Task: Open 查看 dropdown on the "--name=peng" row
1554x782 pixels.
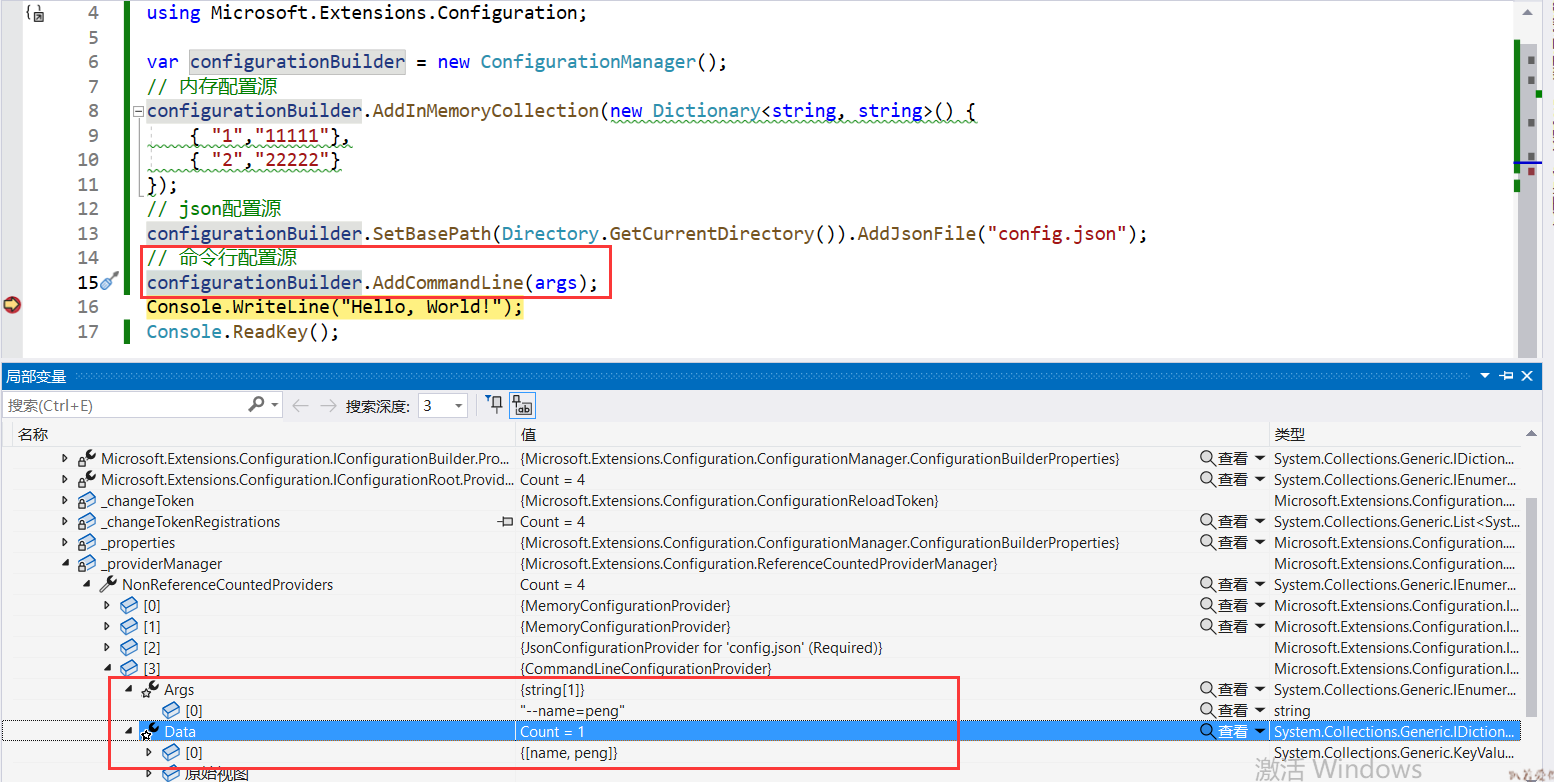Action: click(x=1260, y=711)
